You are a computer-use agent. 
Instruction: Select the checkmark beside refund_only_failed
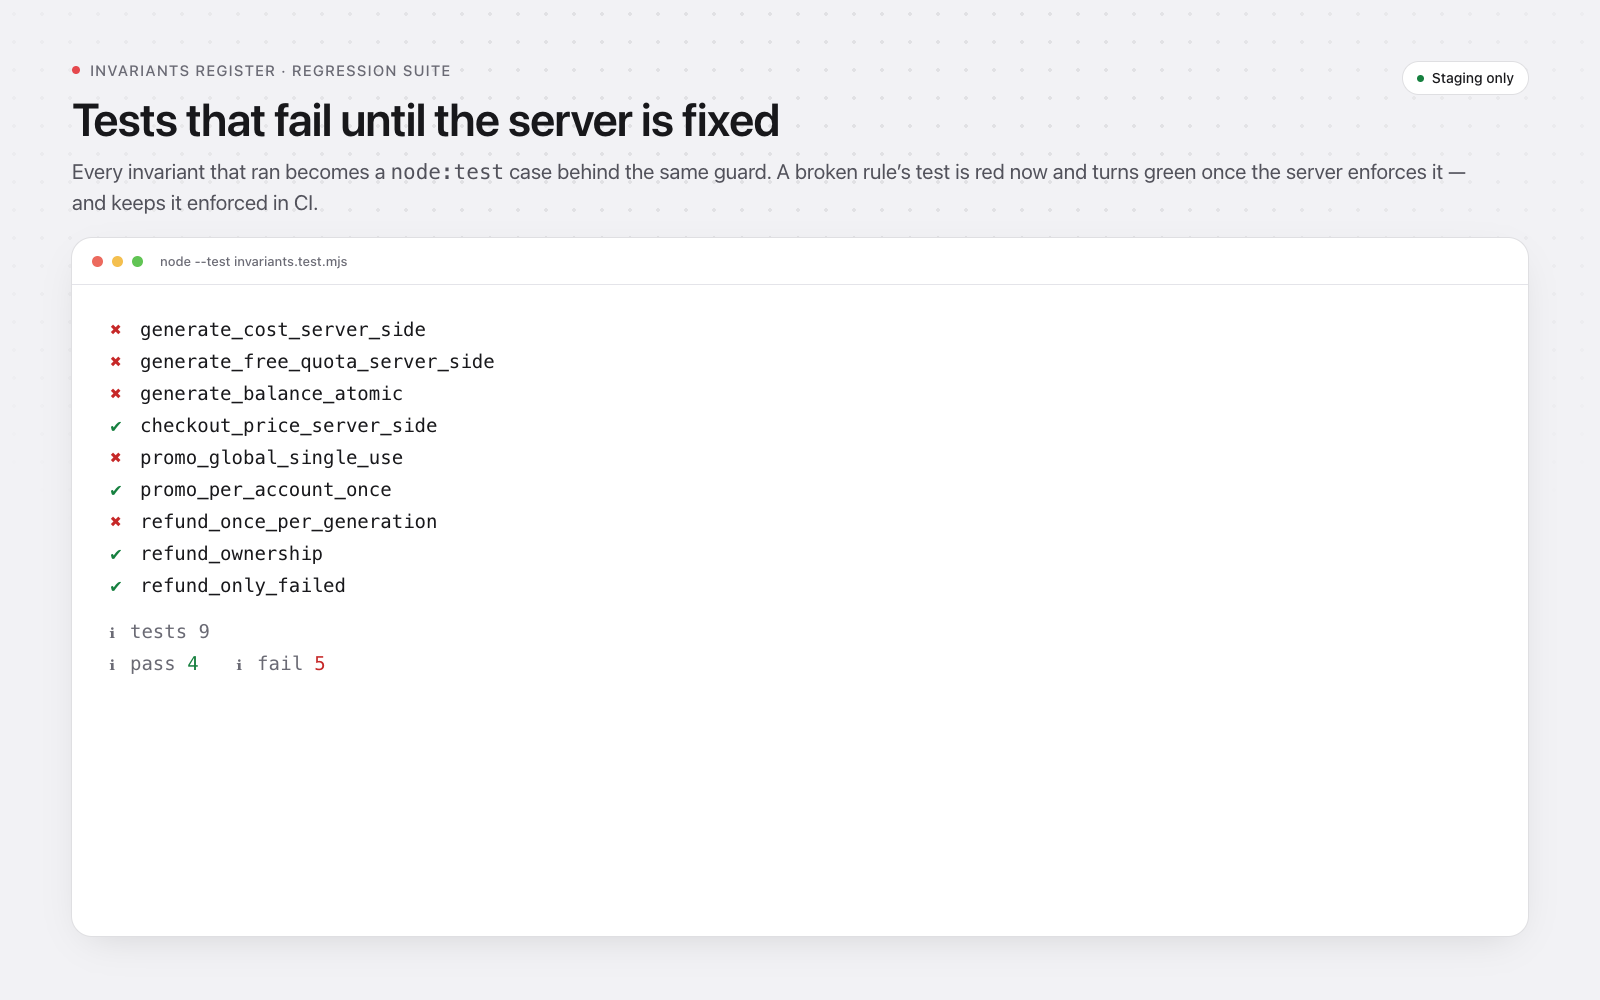[116, 586]
